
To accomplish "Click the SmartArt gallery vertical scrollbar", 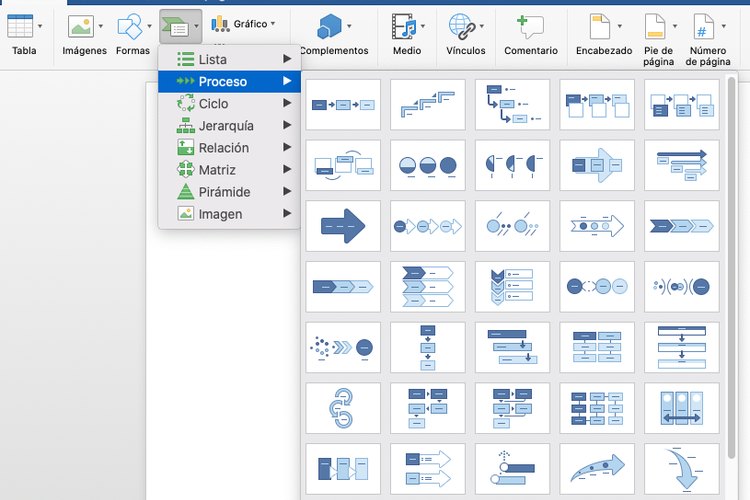I will [731, 268].
